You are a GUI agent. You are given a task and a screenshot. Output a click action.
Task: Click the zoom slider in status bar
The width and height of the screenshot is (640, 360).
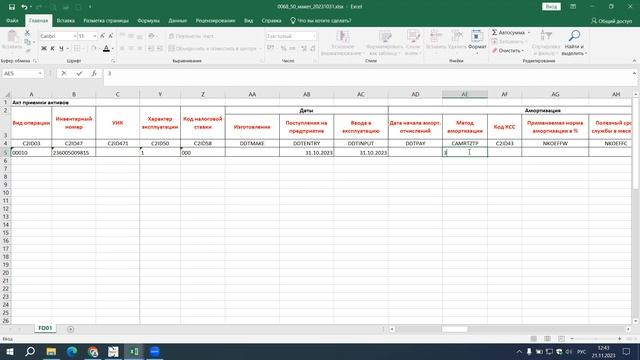596,339
